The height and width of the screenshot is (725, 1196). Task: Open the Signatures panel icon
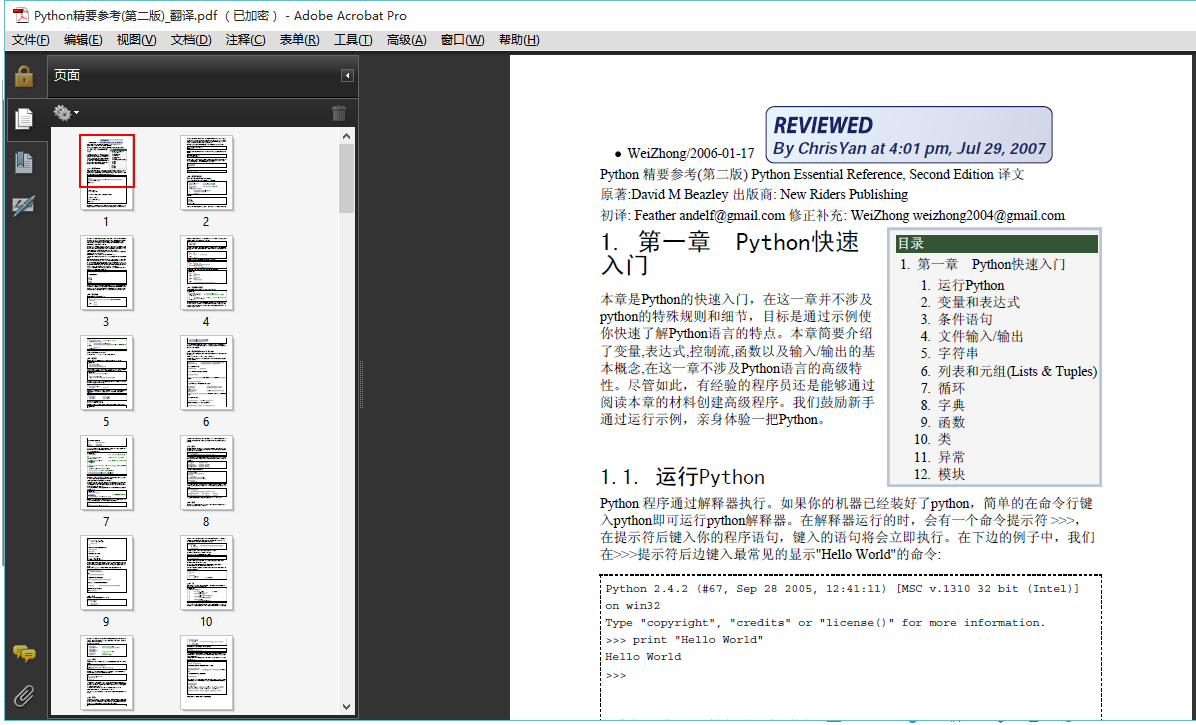tap(24, 206)
